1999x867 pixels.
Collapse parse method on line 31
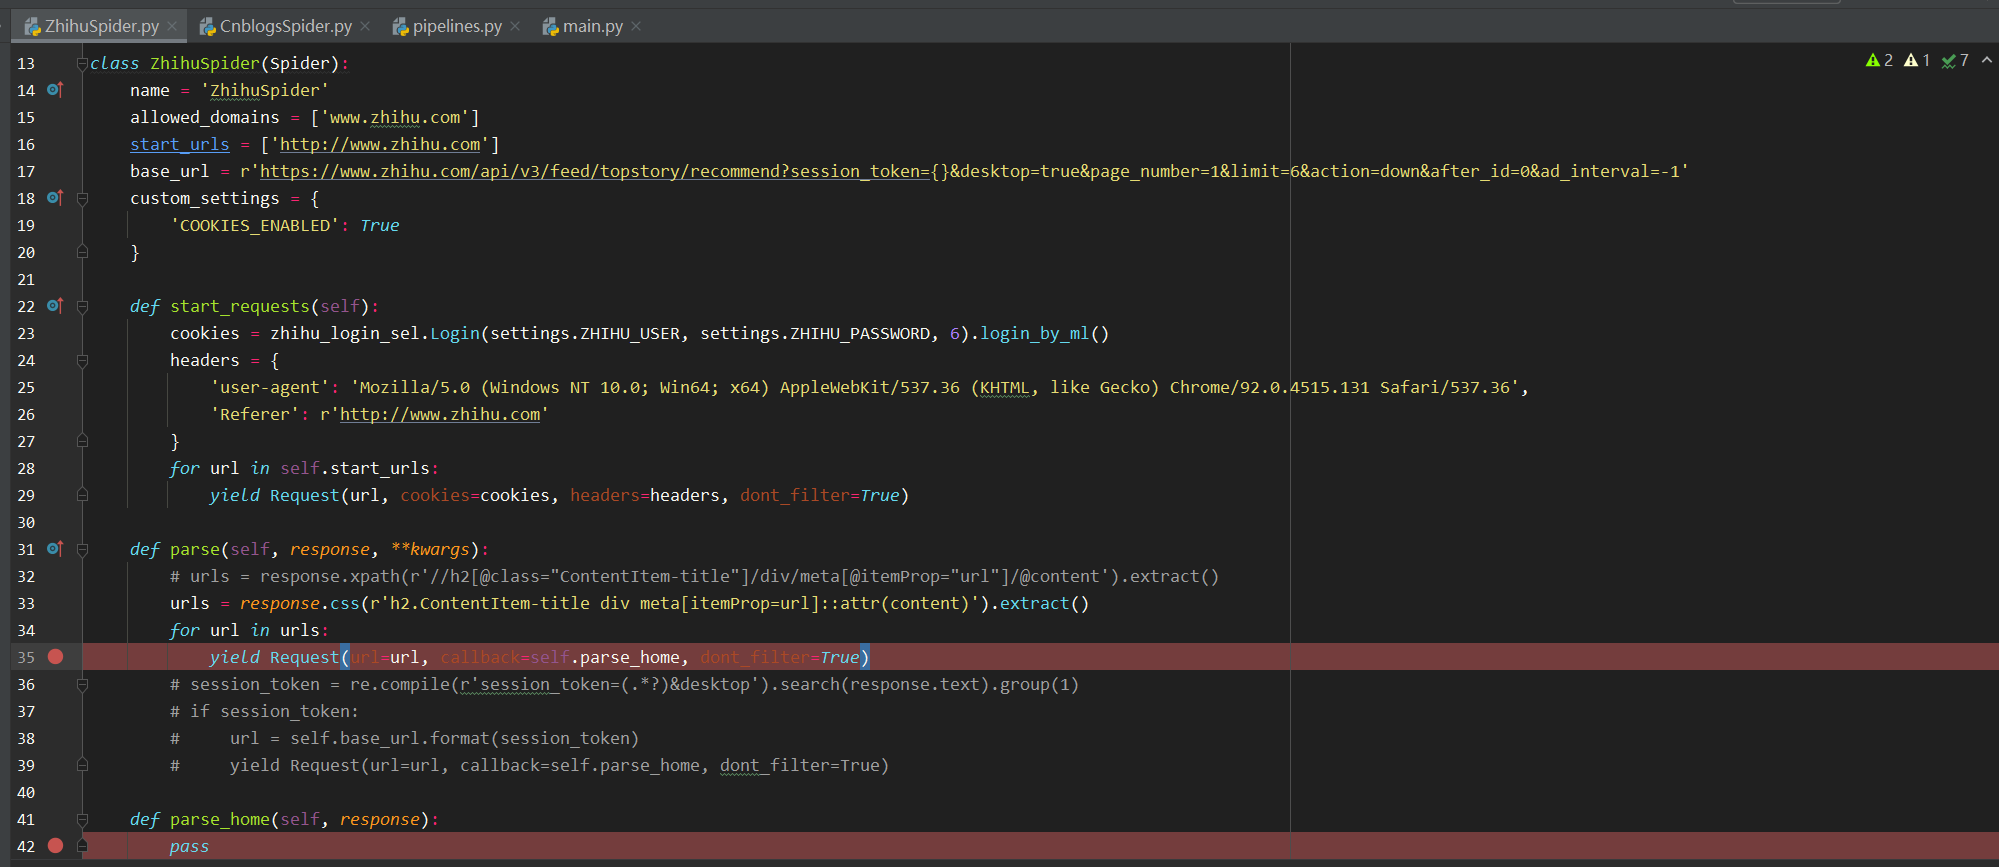pyautogui.click(x=82, y=549)
